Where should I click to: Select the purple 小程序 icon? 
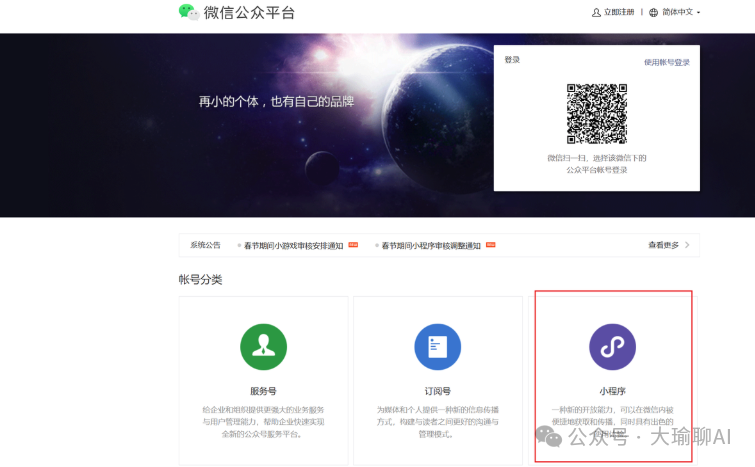(x=612, y=347)
